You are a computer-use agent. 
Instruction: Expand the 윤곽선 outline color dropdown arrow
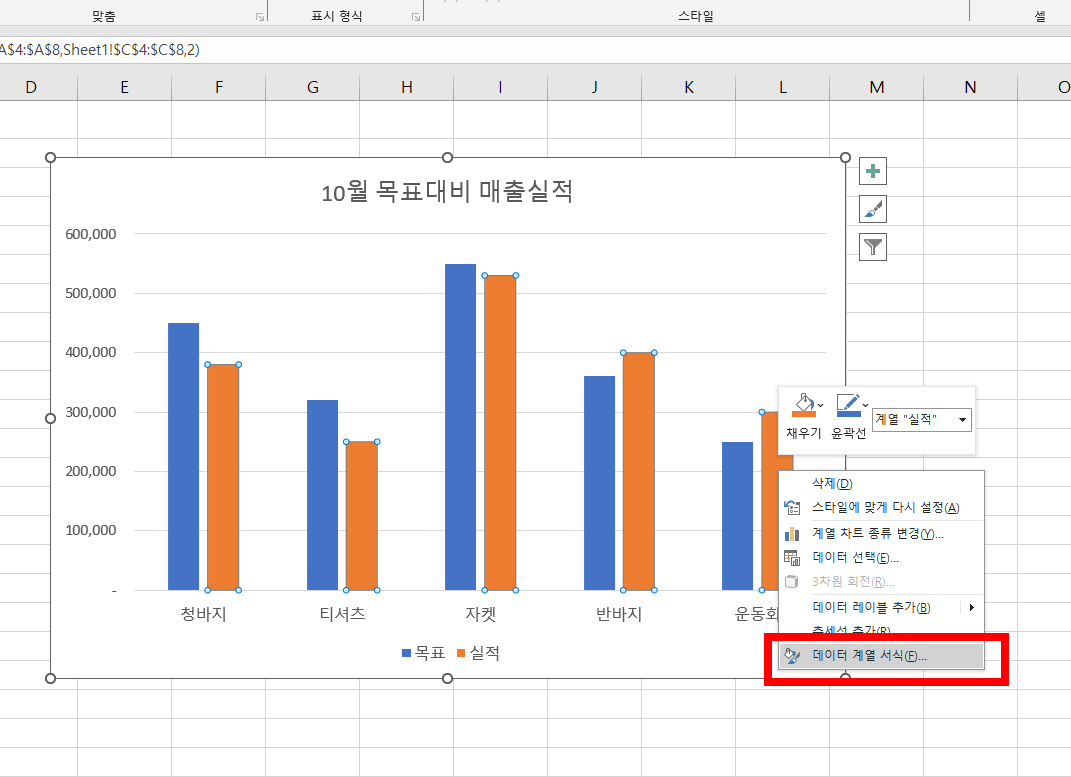pyautogui.click(x=865, y=405)
